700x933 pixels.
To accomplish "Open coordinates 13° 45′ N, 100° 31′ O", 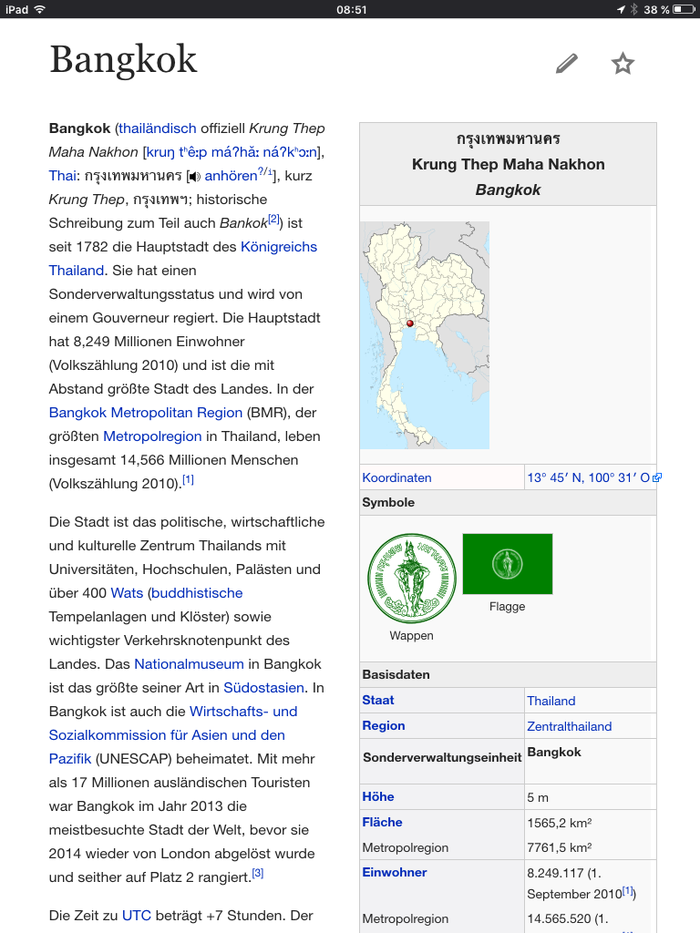I will [589, 478].
